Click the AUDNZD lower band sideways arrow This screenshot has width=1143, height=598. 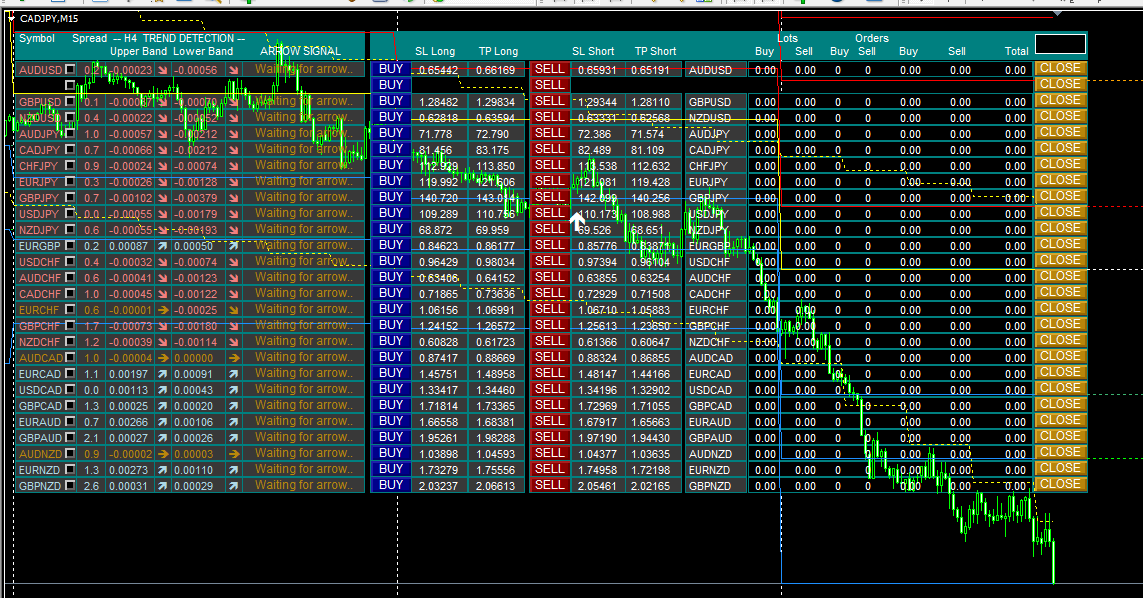233,454
